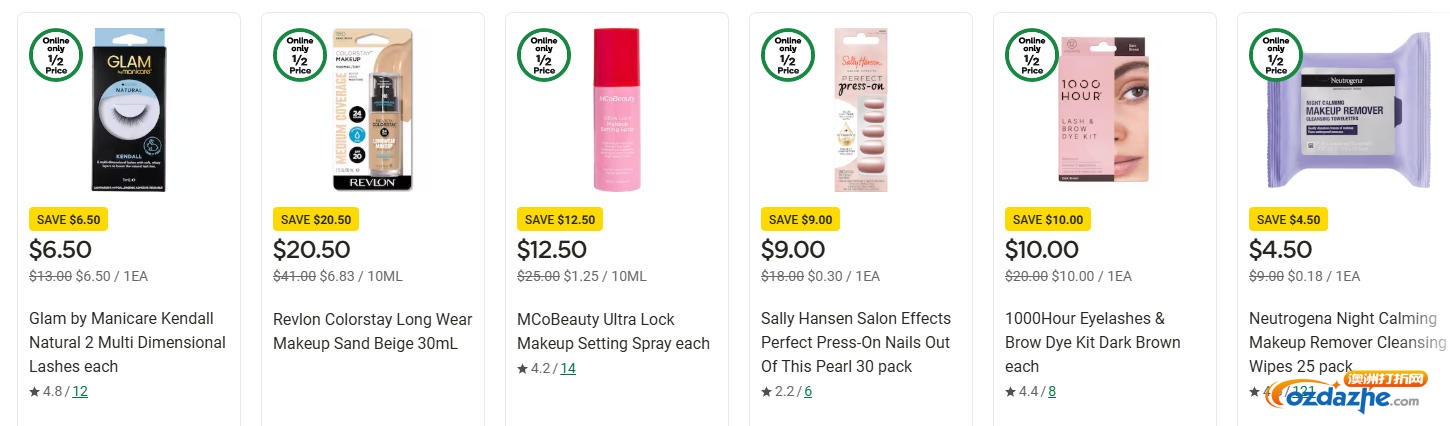Viewport: 1450px width, 426px height.
Task: Click the half price badge on Neutrogena wipes
Action: tap(1276, 55)
